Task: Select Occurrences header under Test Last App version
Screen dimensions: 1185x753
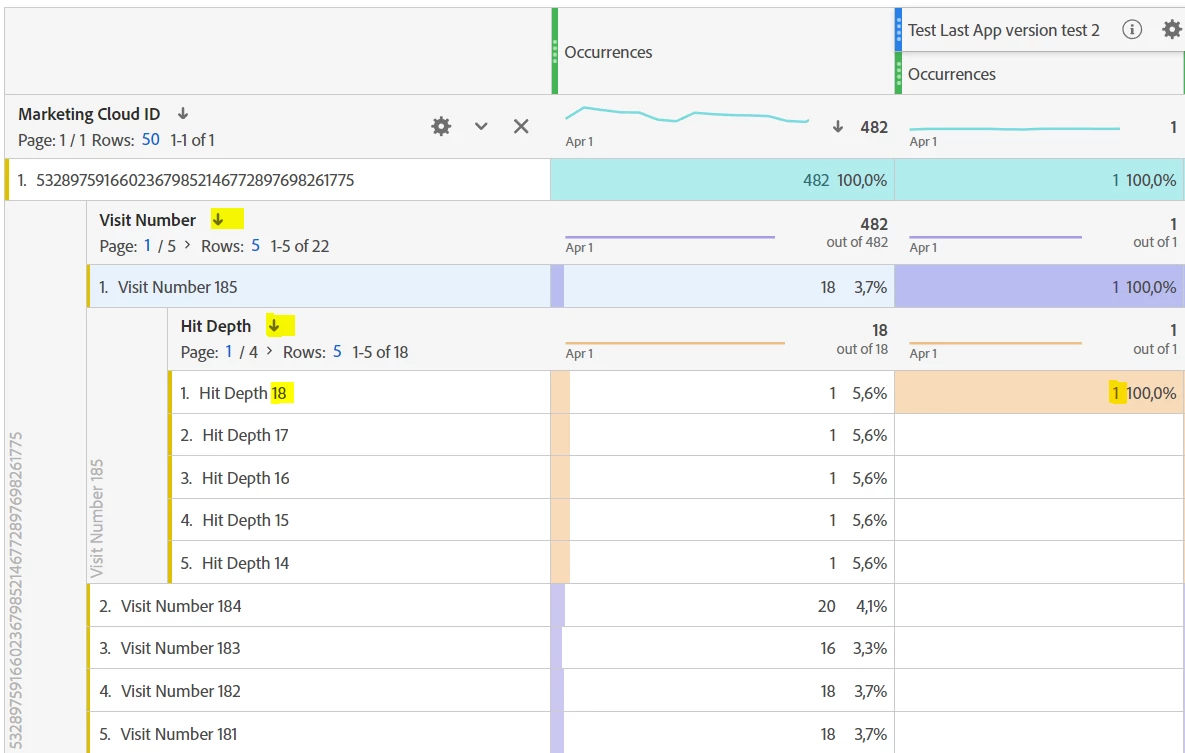Action: [x=1039, y=73]
